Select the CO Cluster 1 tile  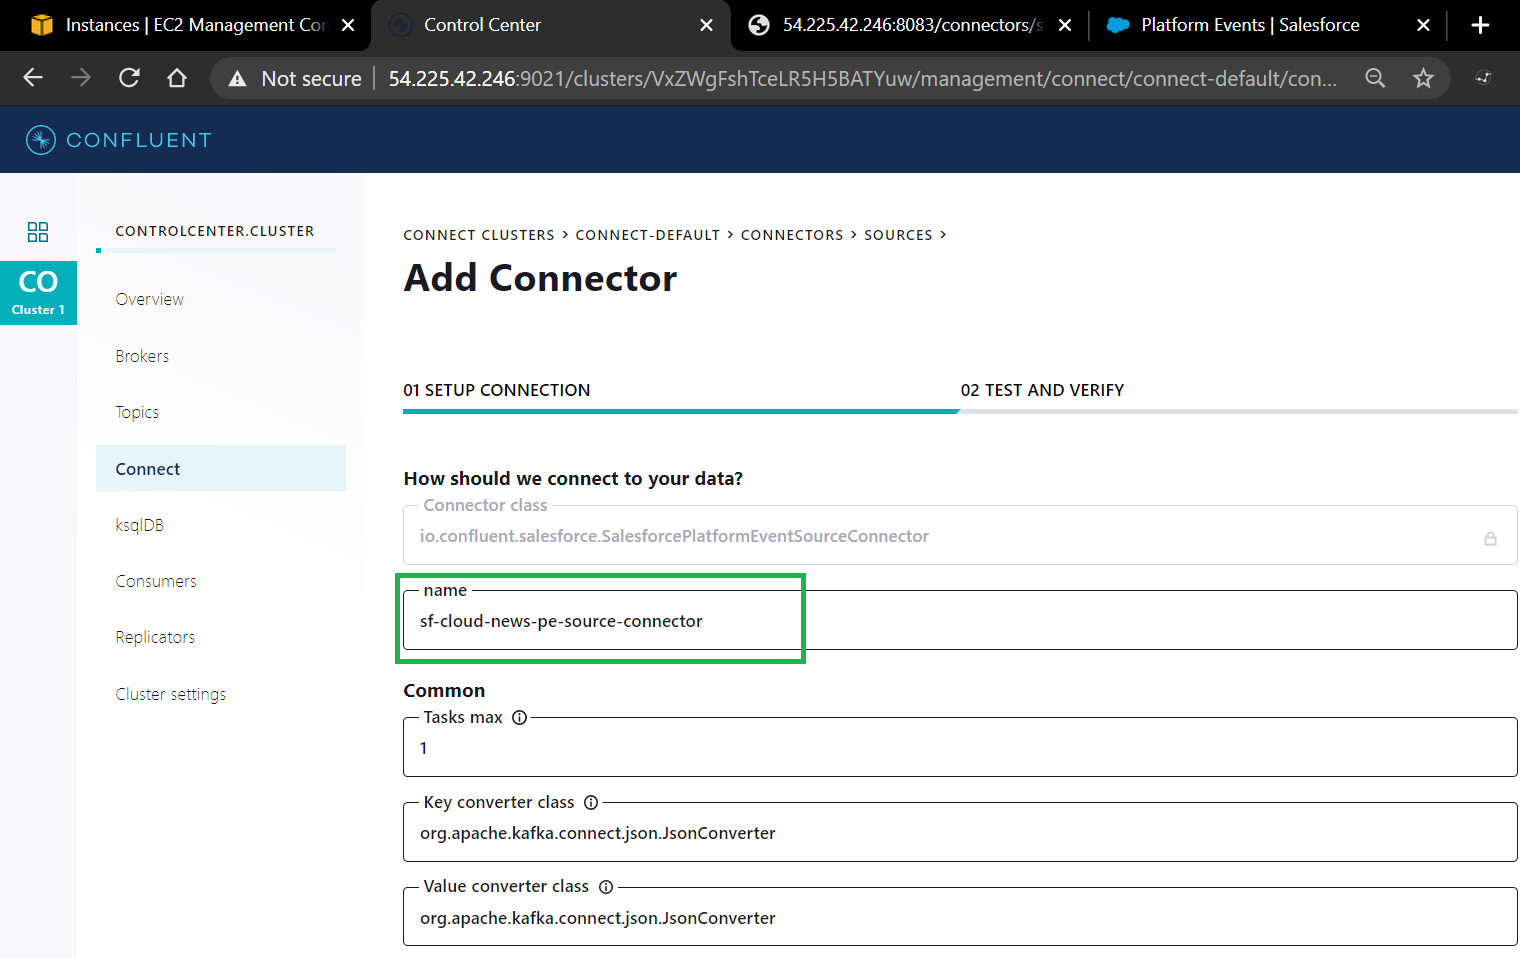pyautogui.click(x=38, y=293)
